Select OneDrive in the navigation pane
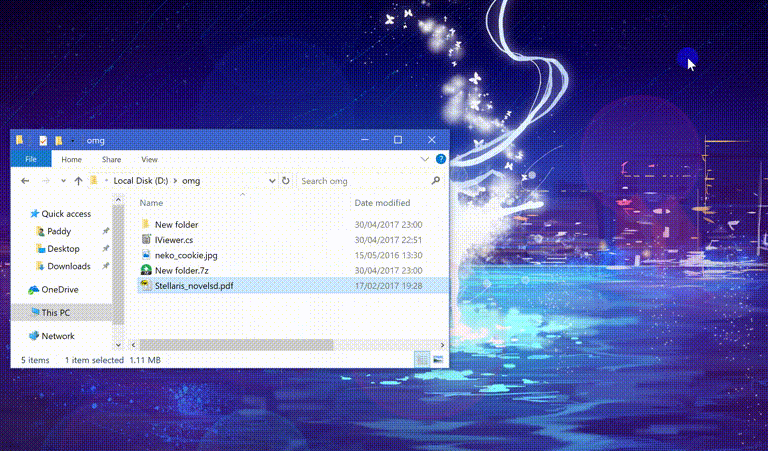 (53, 289)
